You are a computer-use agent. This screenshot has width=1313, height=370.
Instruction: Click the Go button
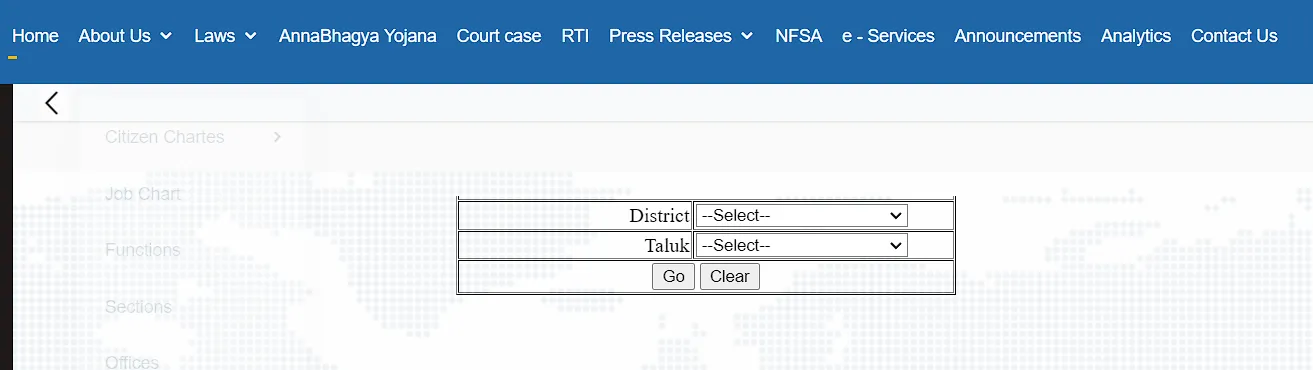(x=673, y=276)
